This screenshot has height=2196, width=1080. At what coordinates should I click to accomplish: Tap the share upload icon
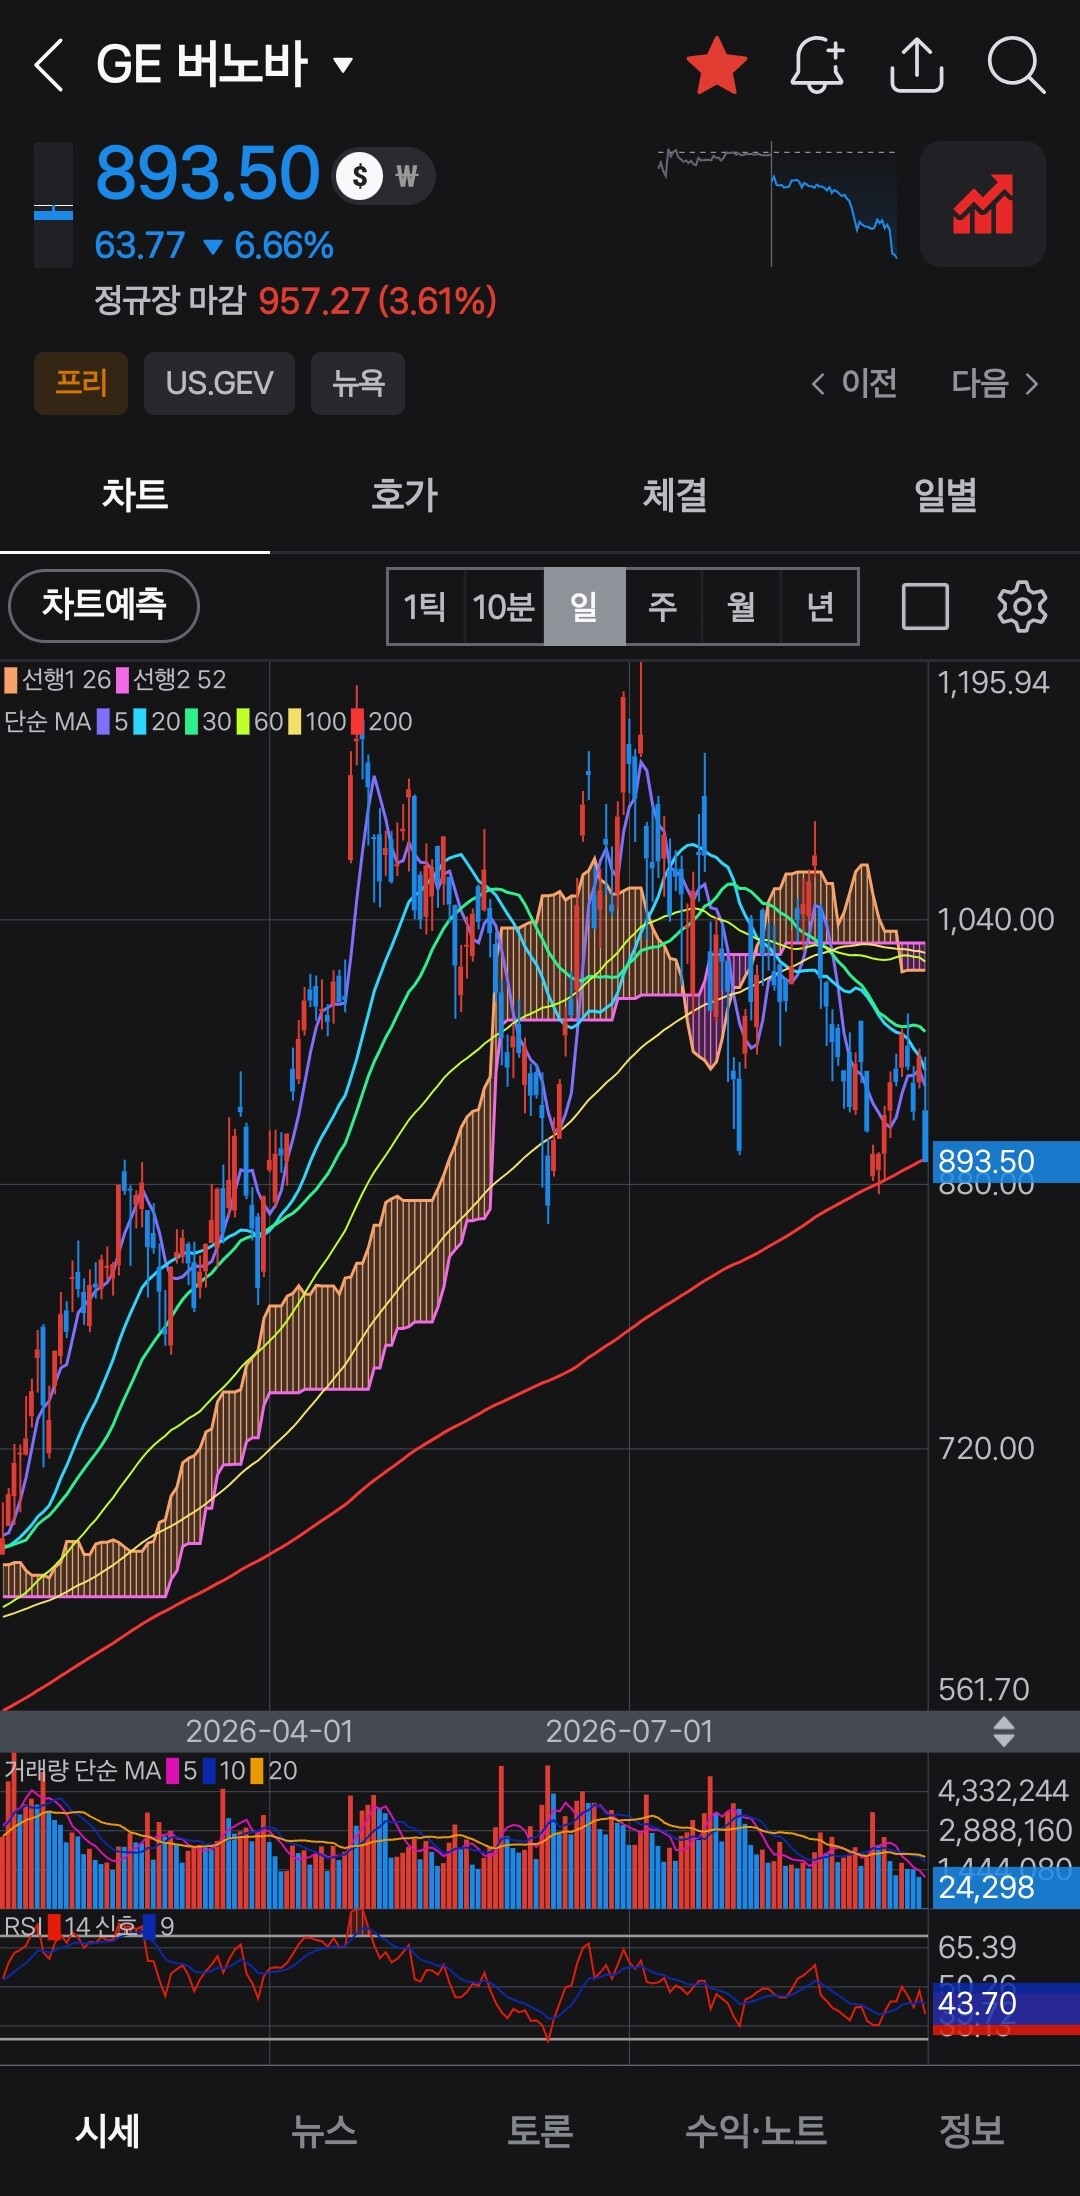pos(917,66)
